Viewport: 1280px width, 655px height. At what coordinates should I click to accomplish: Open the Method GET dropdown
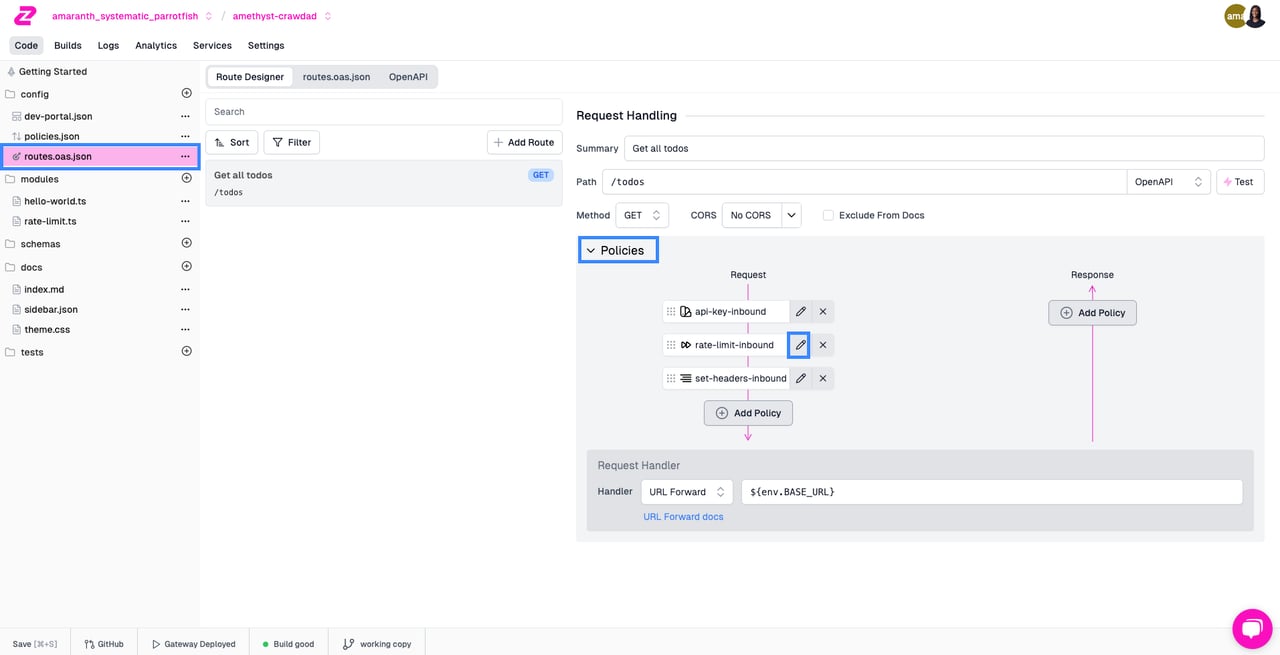(x=643, y=215)
